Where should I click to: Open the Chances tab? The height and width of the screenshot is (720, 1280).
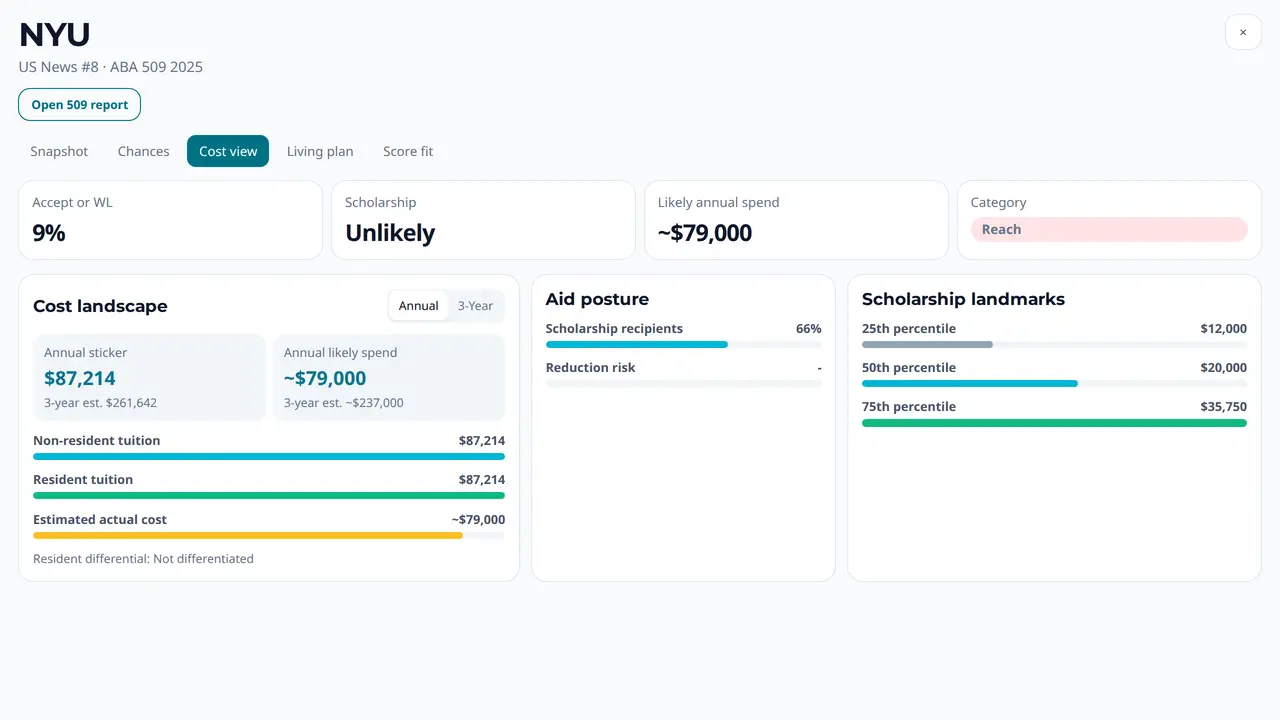point(143,151)
